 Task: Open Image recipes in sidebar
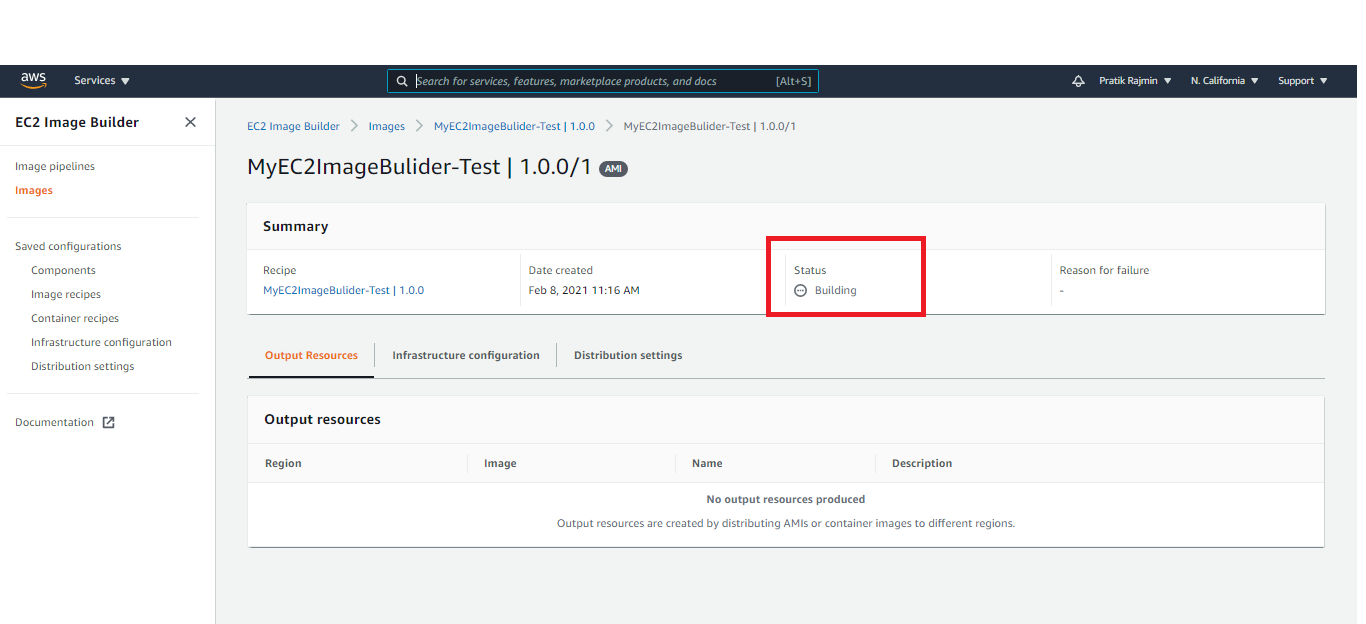(x=66, y=294)
